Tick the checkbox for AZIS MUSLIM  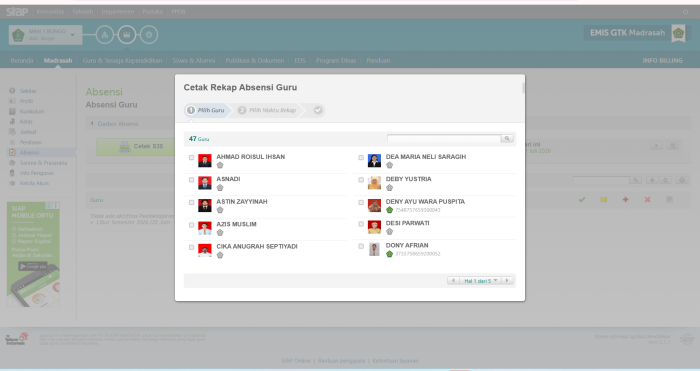(x=192, y=225)
